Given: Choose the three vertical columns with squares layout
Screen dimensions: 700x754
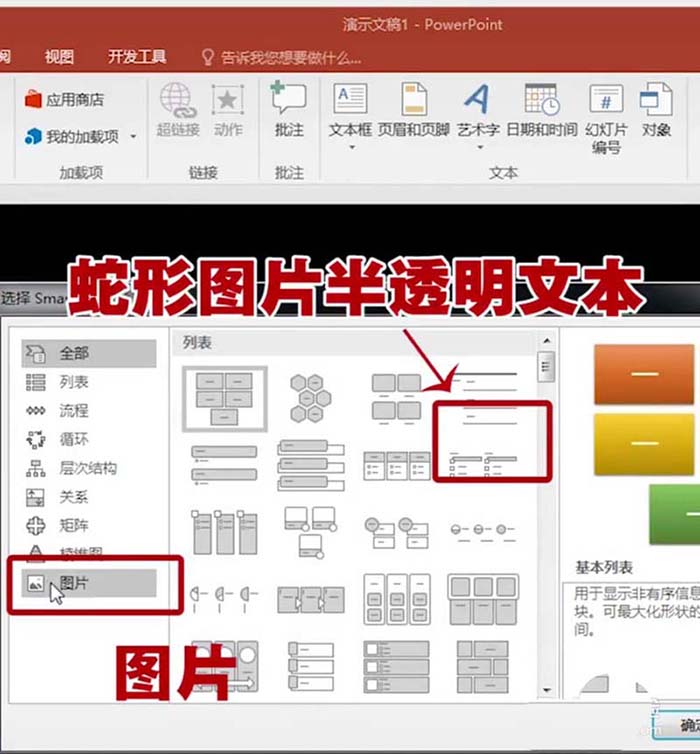Looking at the screenshot, I should pyautogui.click(x=224, y=532).
